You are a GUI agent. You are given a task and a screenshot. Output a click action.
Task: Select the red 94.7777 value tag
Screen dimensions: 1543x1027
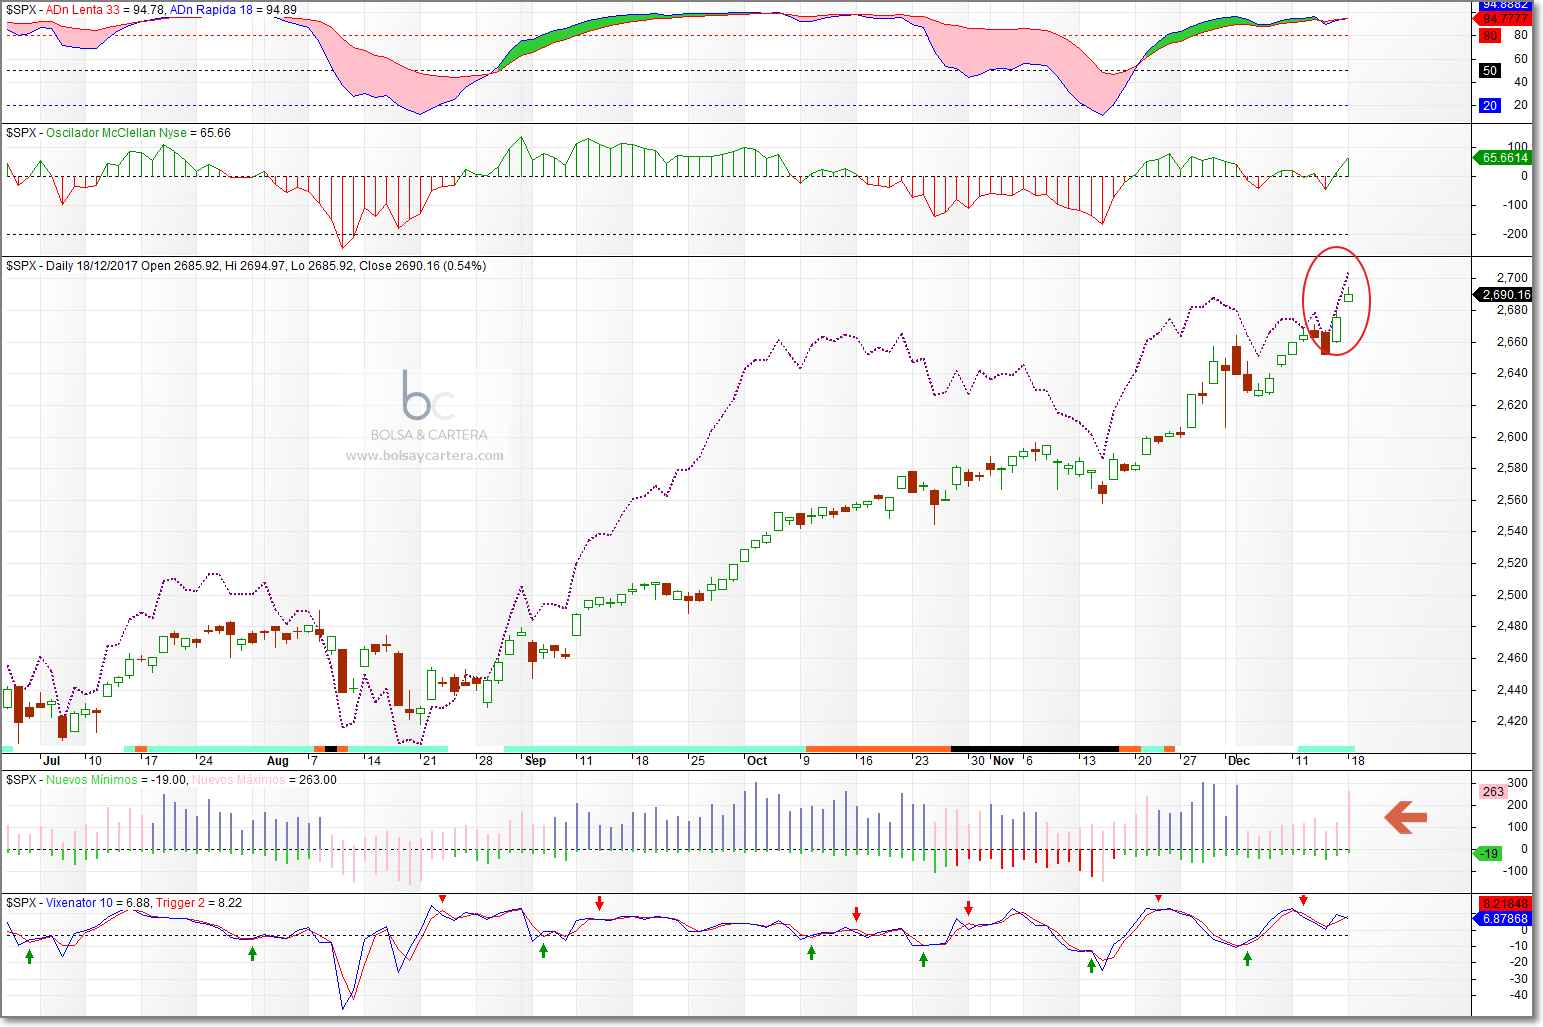[x=1505, y=18]
